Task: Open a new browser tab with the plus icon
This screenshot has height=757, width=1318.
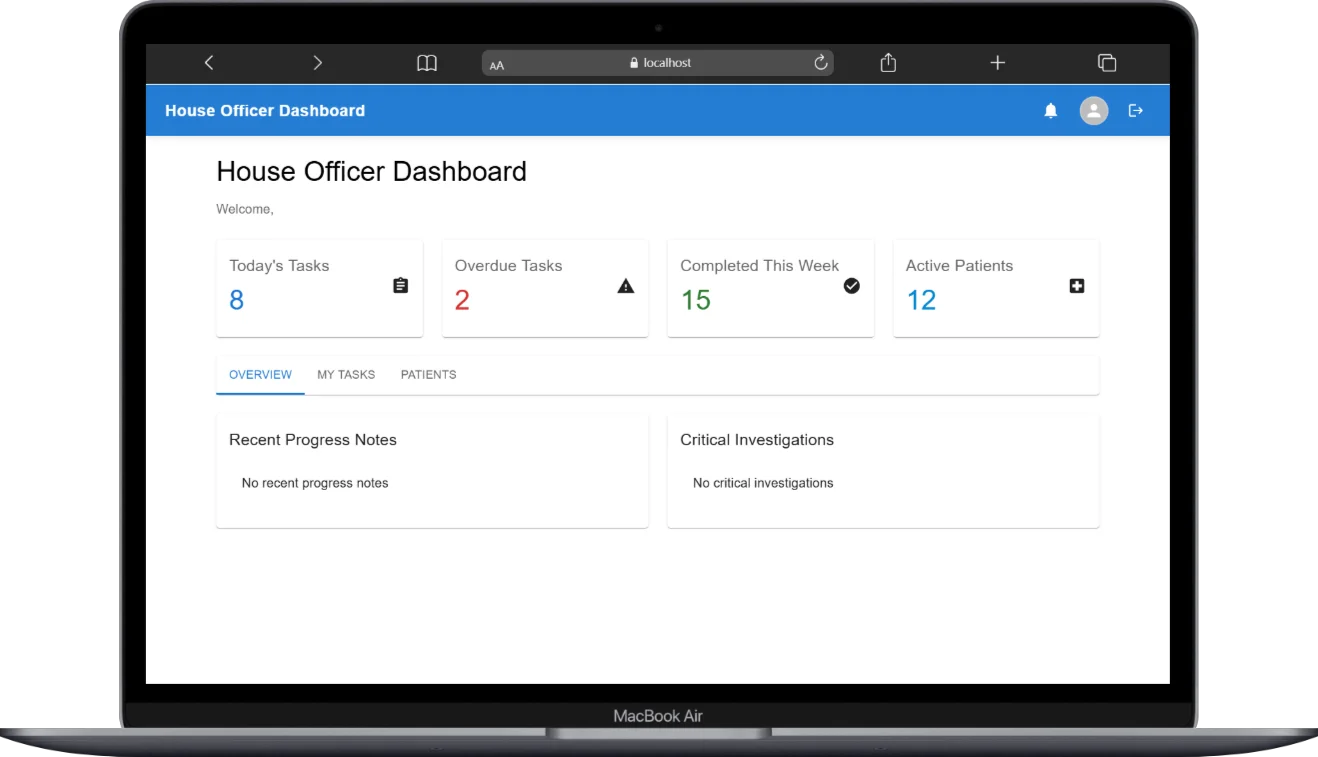Action: [997, 62]
